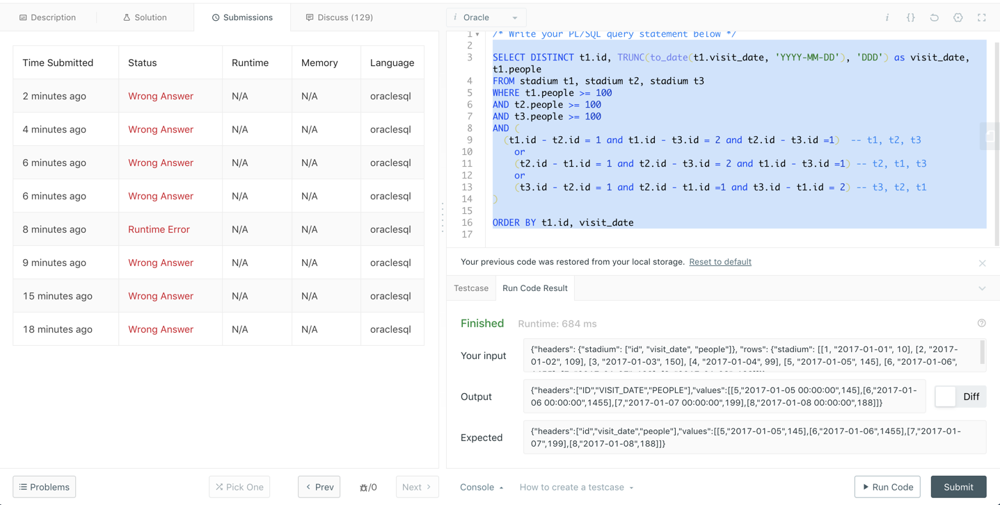1000x505 pixels.
Task: Switch to the Testcase tab
Action: [x=471, y=288]
